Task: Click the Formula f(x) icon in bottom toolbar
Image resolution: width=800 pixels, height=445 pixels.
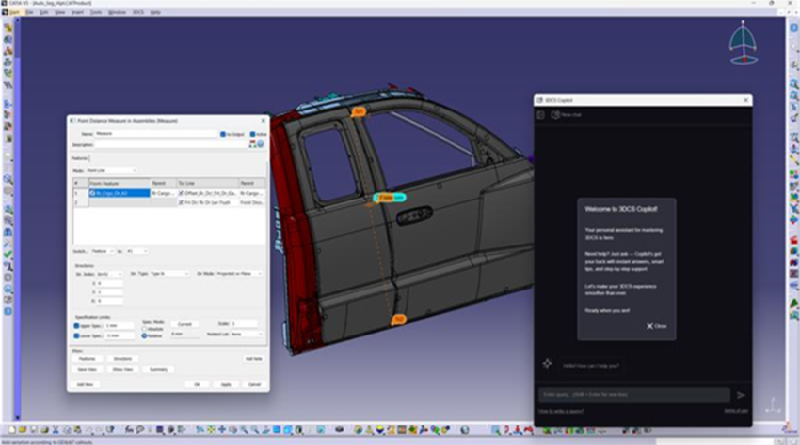Action: pos(129,430)
